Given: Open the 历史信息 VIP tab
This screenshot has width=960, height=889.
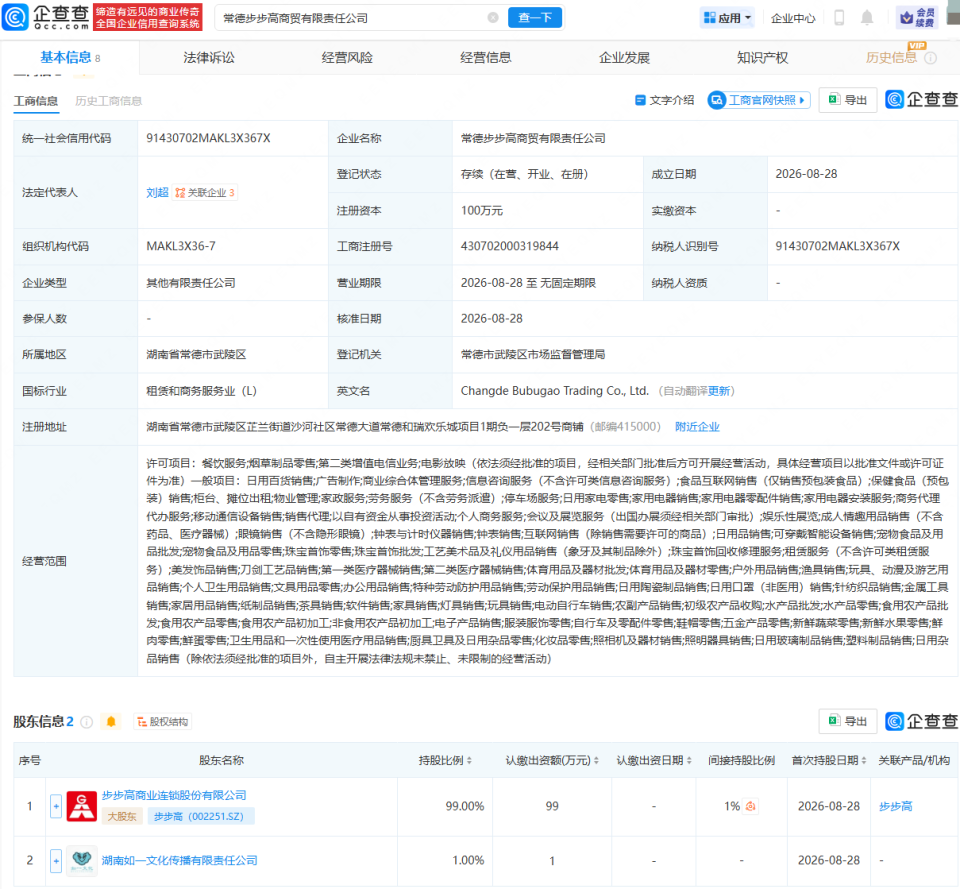Looking at the screenshot, I should (891, 58).
